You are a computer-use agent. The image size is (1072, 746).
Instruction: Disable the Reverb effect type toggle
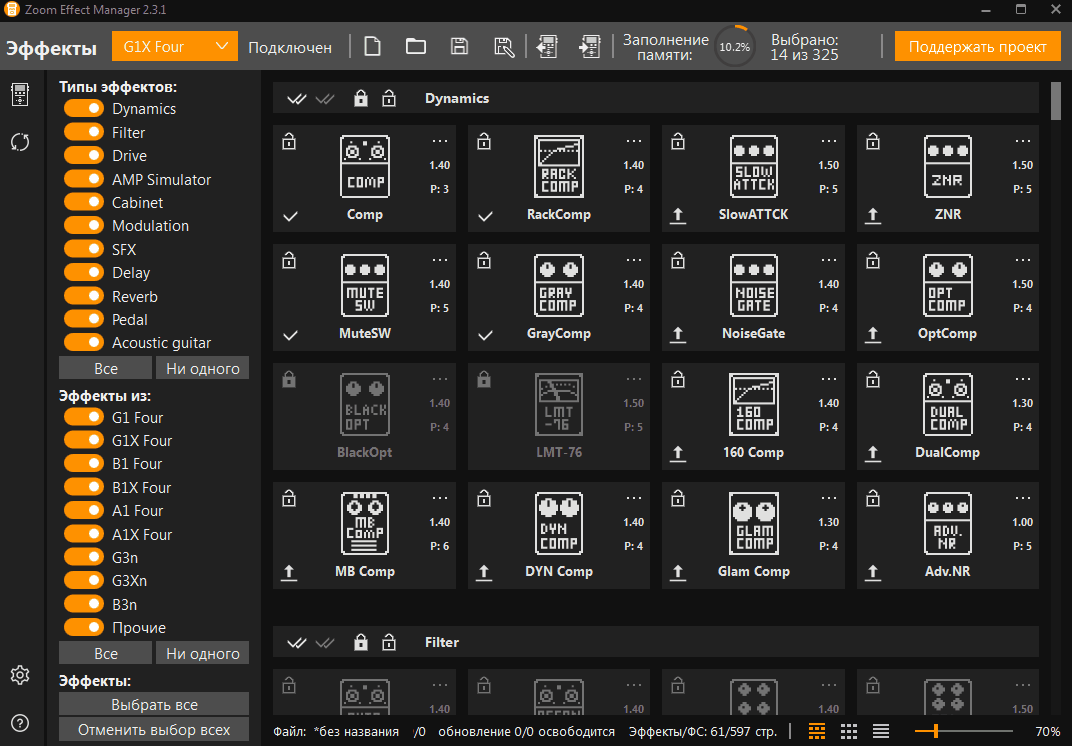pos(84,296)
